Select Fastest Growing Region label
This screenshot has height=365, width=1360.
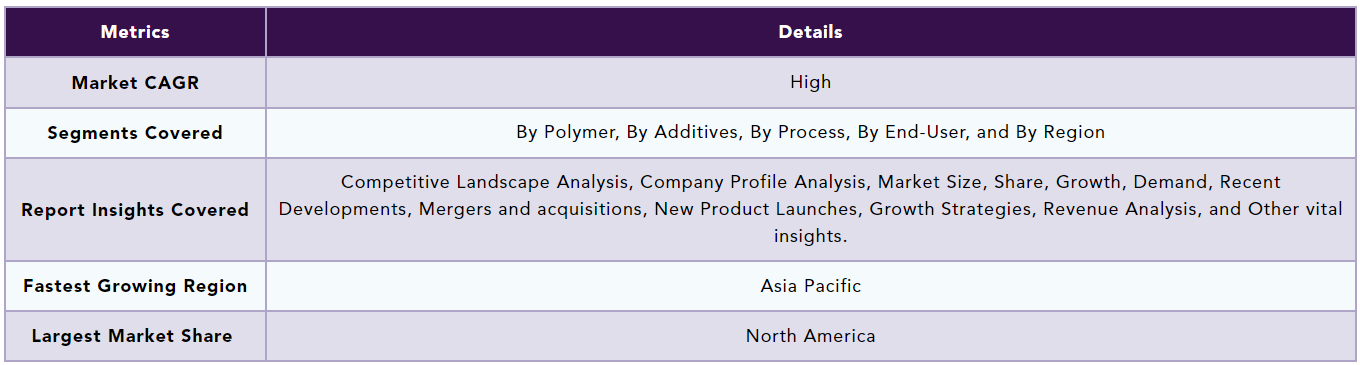135,286
